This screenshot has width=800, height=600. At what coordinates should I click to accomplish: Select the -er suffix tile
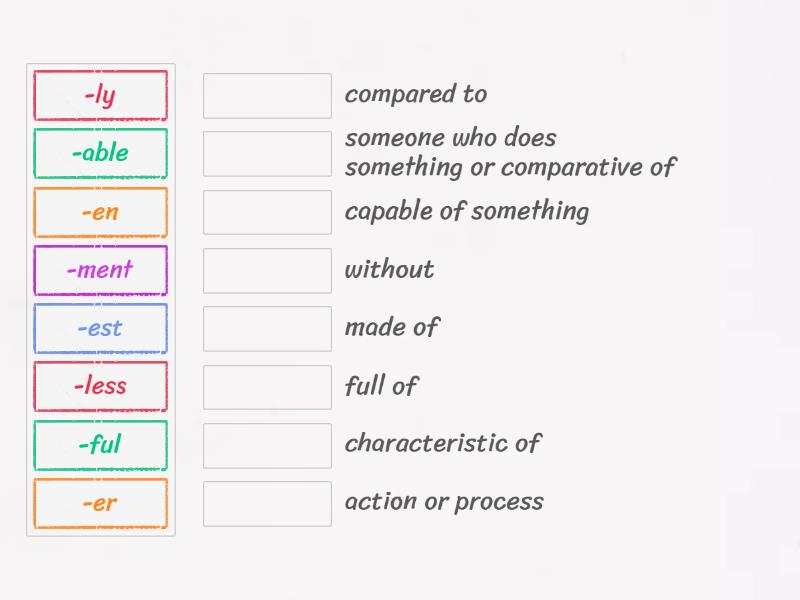(100, 503)
